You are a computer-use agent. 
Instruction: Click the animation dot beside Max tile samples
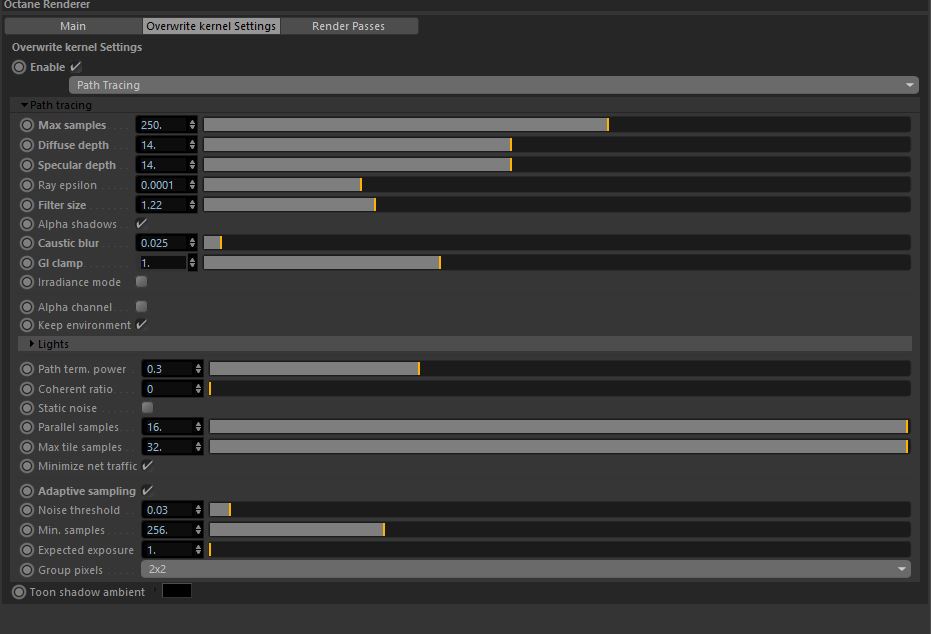[27, 447]
